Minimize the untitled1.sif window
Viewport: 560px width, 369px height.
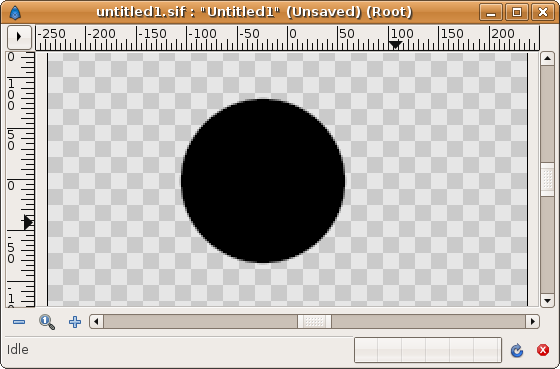pos(491,13)
